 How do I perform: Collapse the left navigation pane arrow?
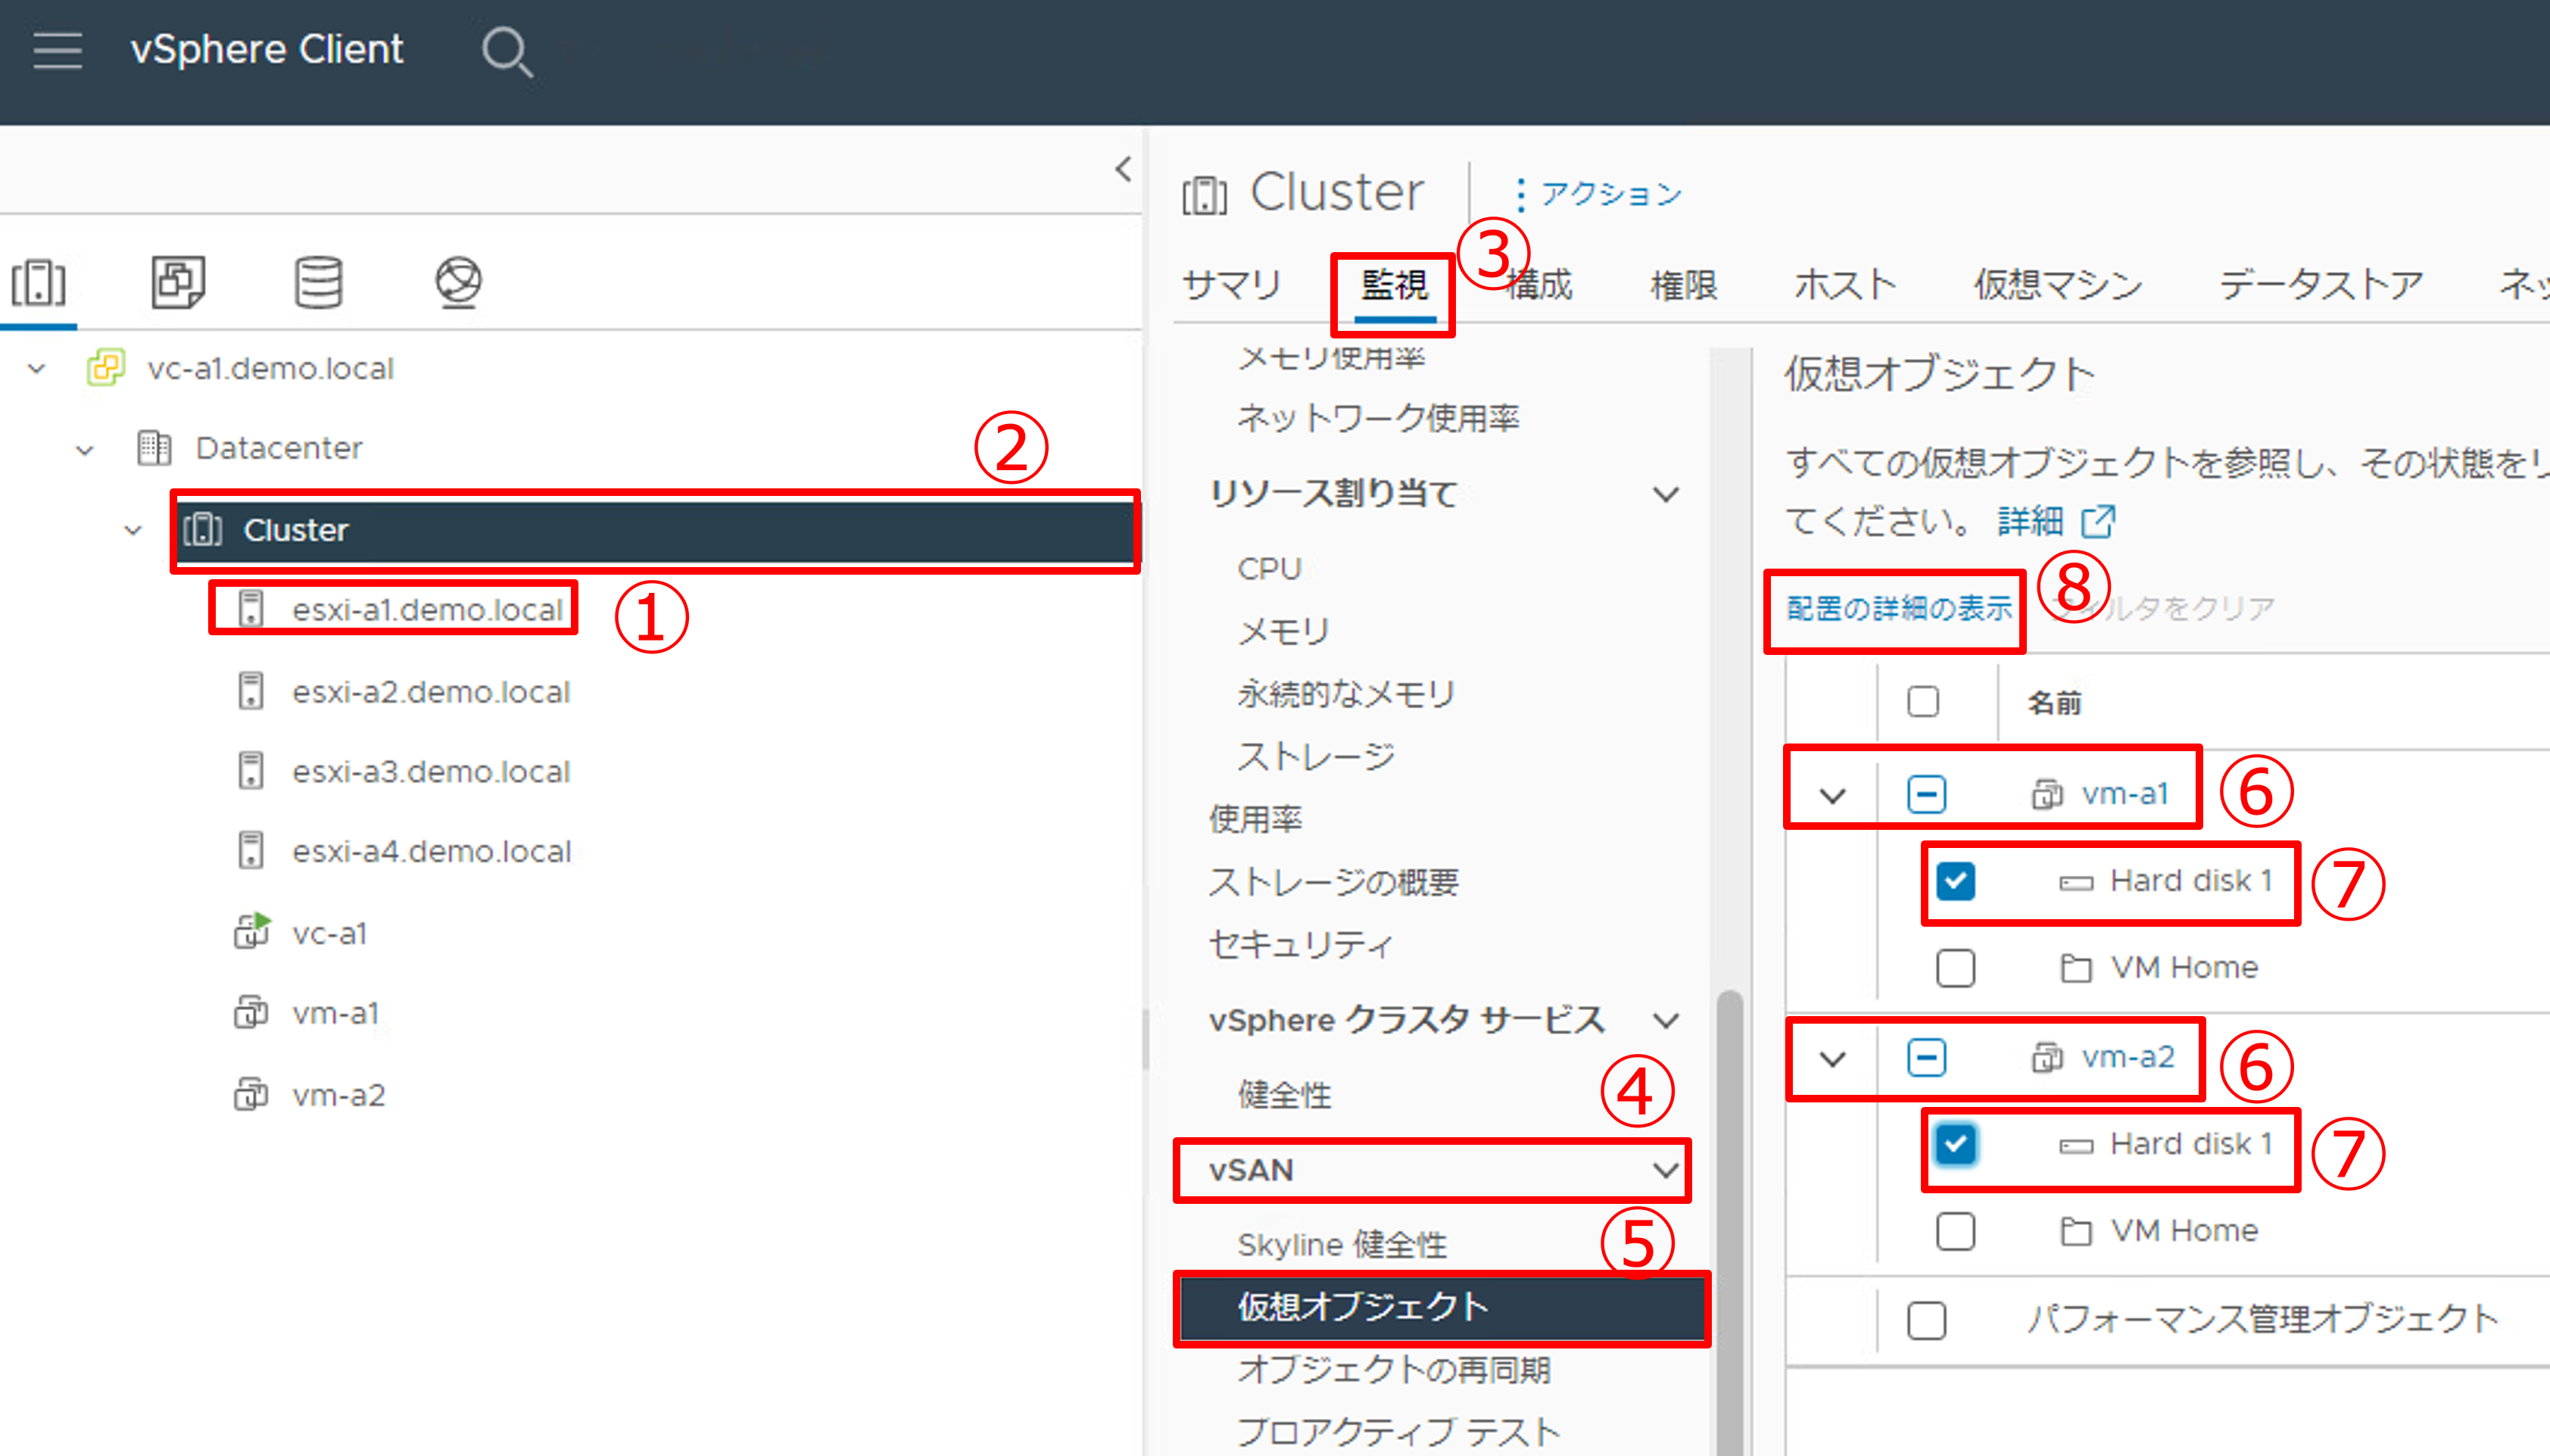1123,169
